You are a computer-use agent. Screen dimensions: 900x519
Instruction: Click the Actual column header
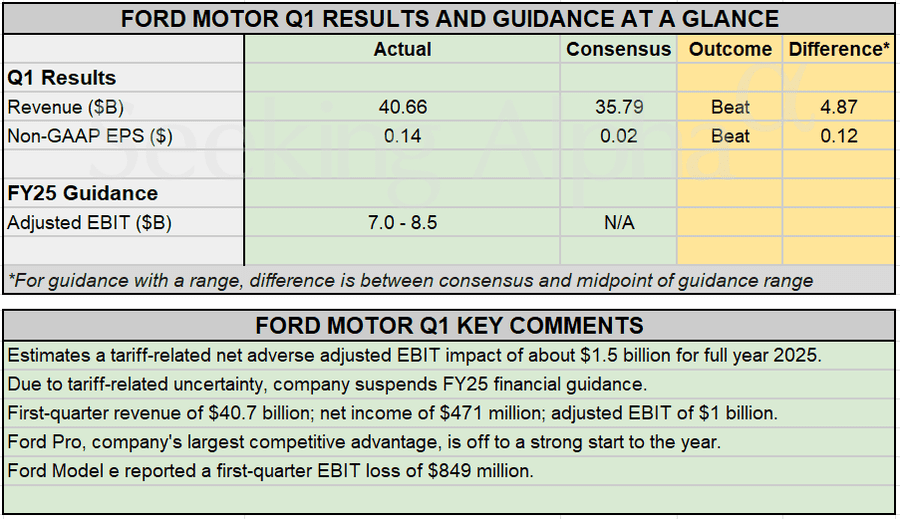pos(402,49)
